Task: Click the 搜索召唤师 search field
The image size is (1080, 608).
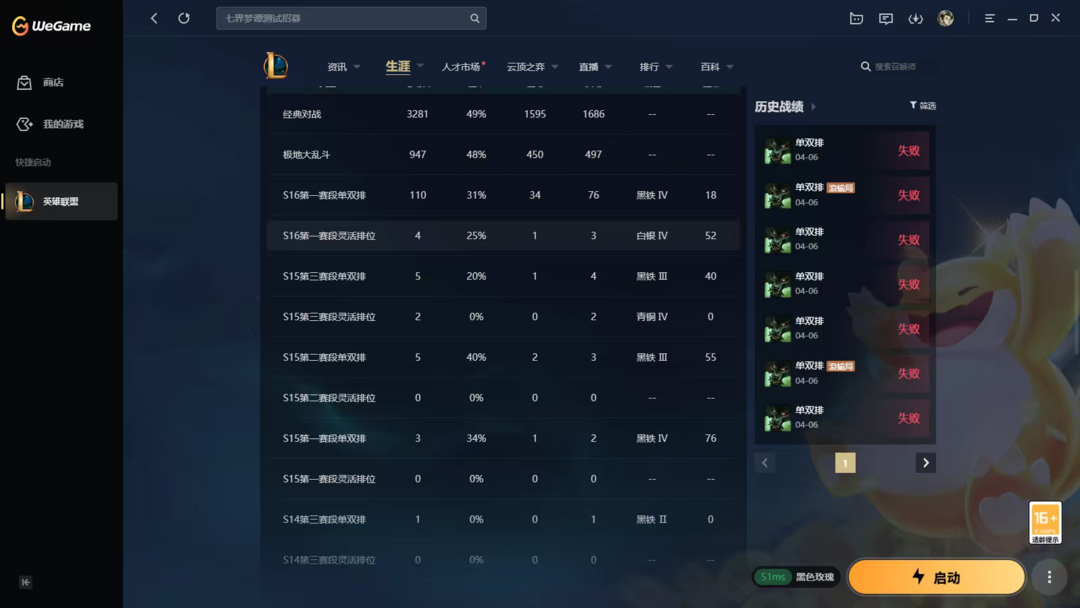Action: pyautogui.click(x=895, y=67)
